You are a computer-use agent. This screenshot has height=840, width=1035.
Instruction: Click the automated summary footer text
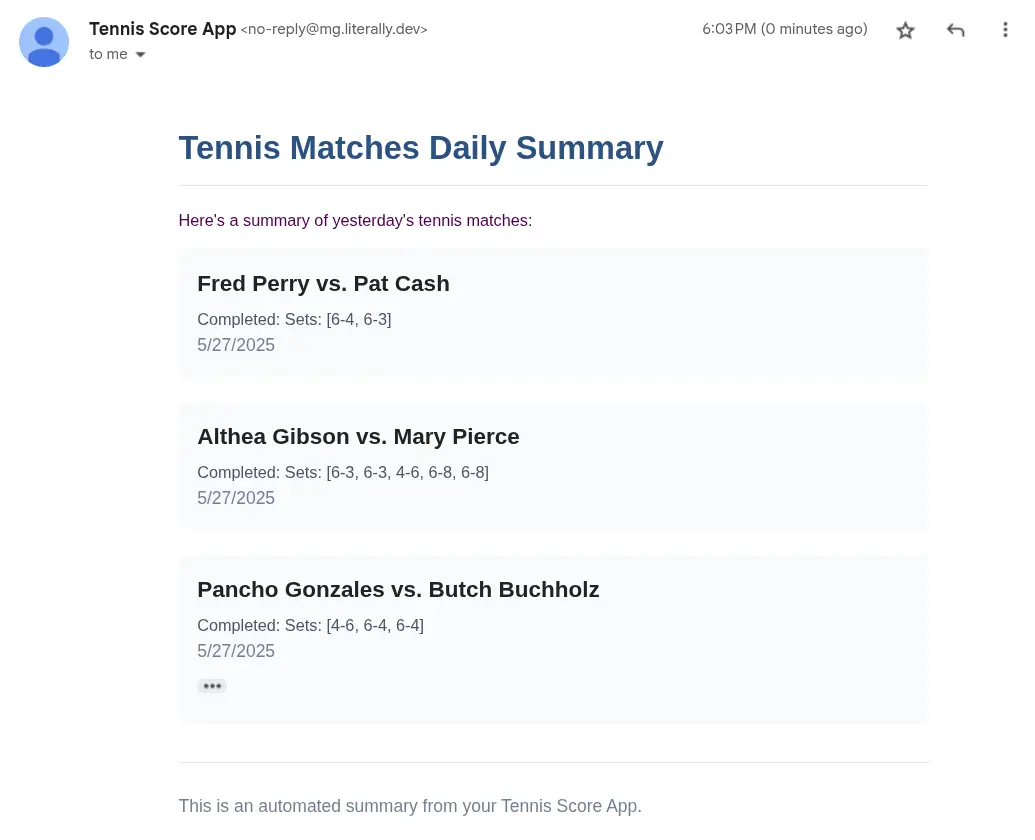click(x=410, y=806)
